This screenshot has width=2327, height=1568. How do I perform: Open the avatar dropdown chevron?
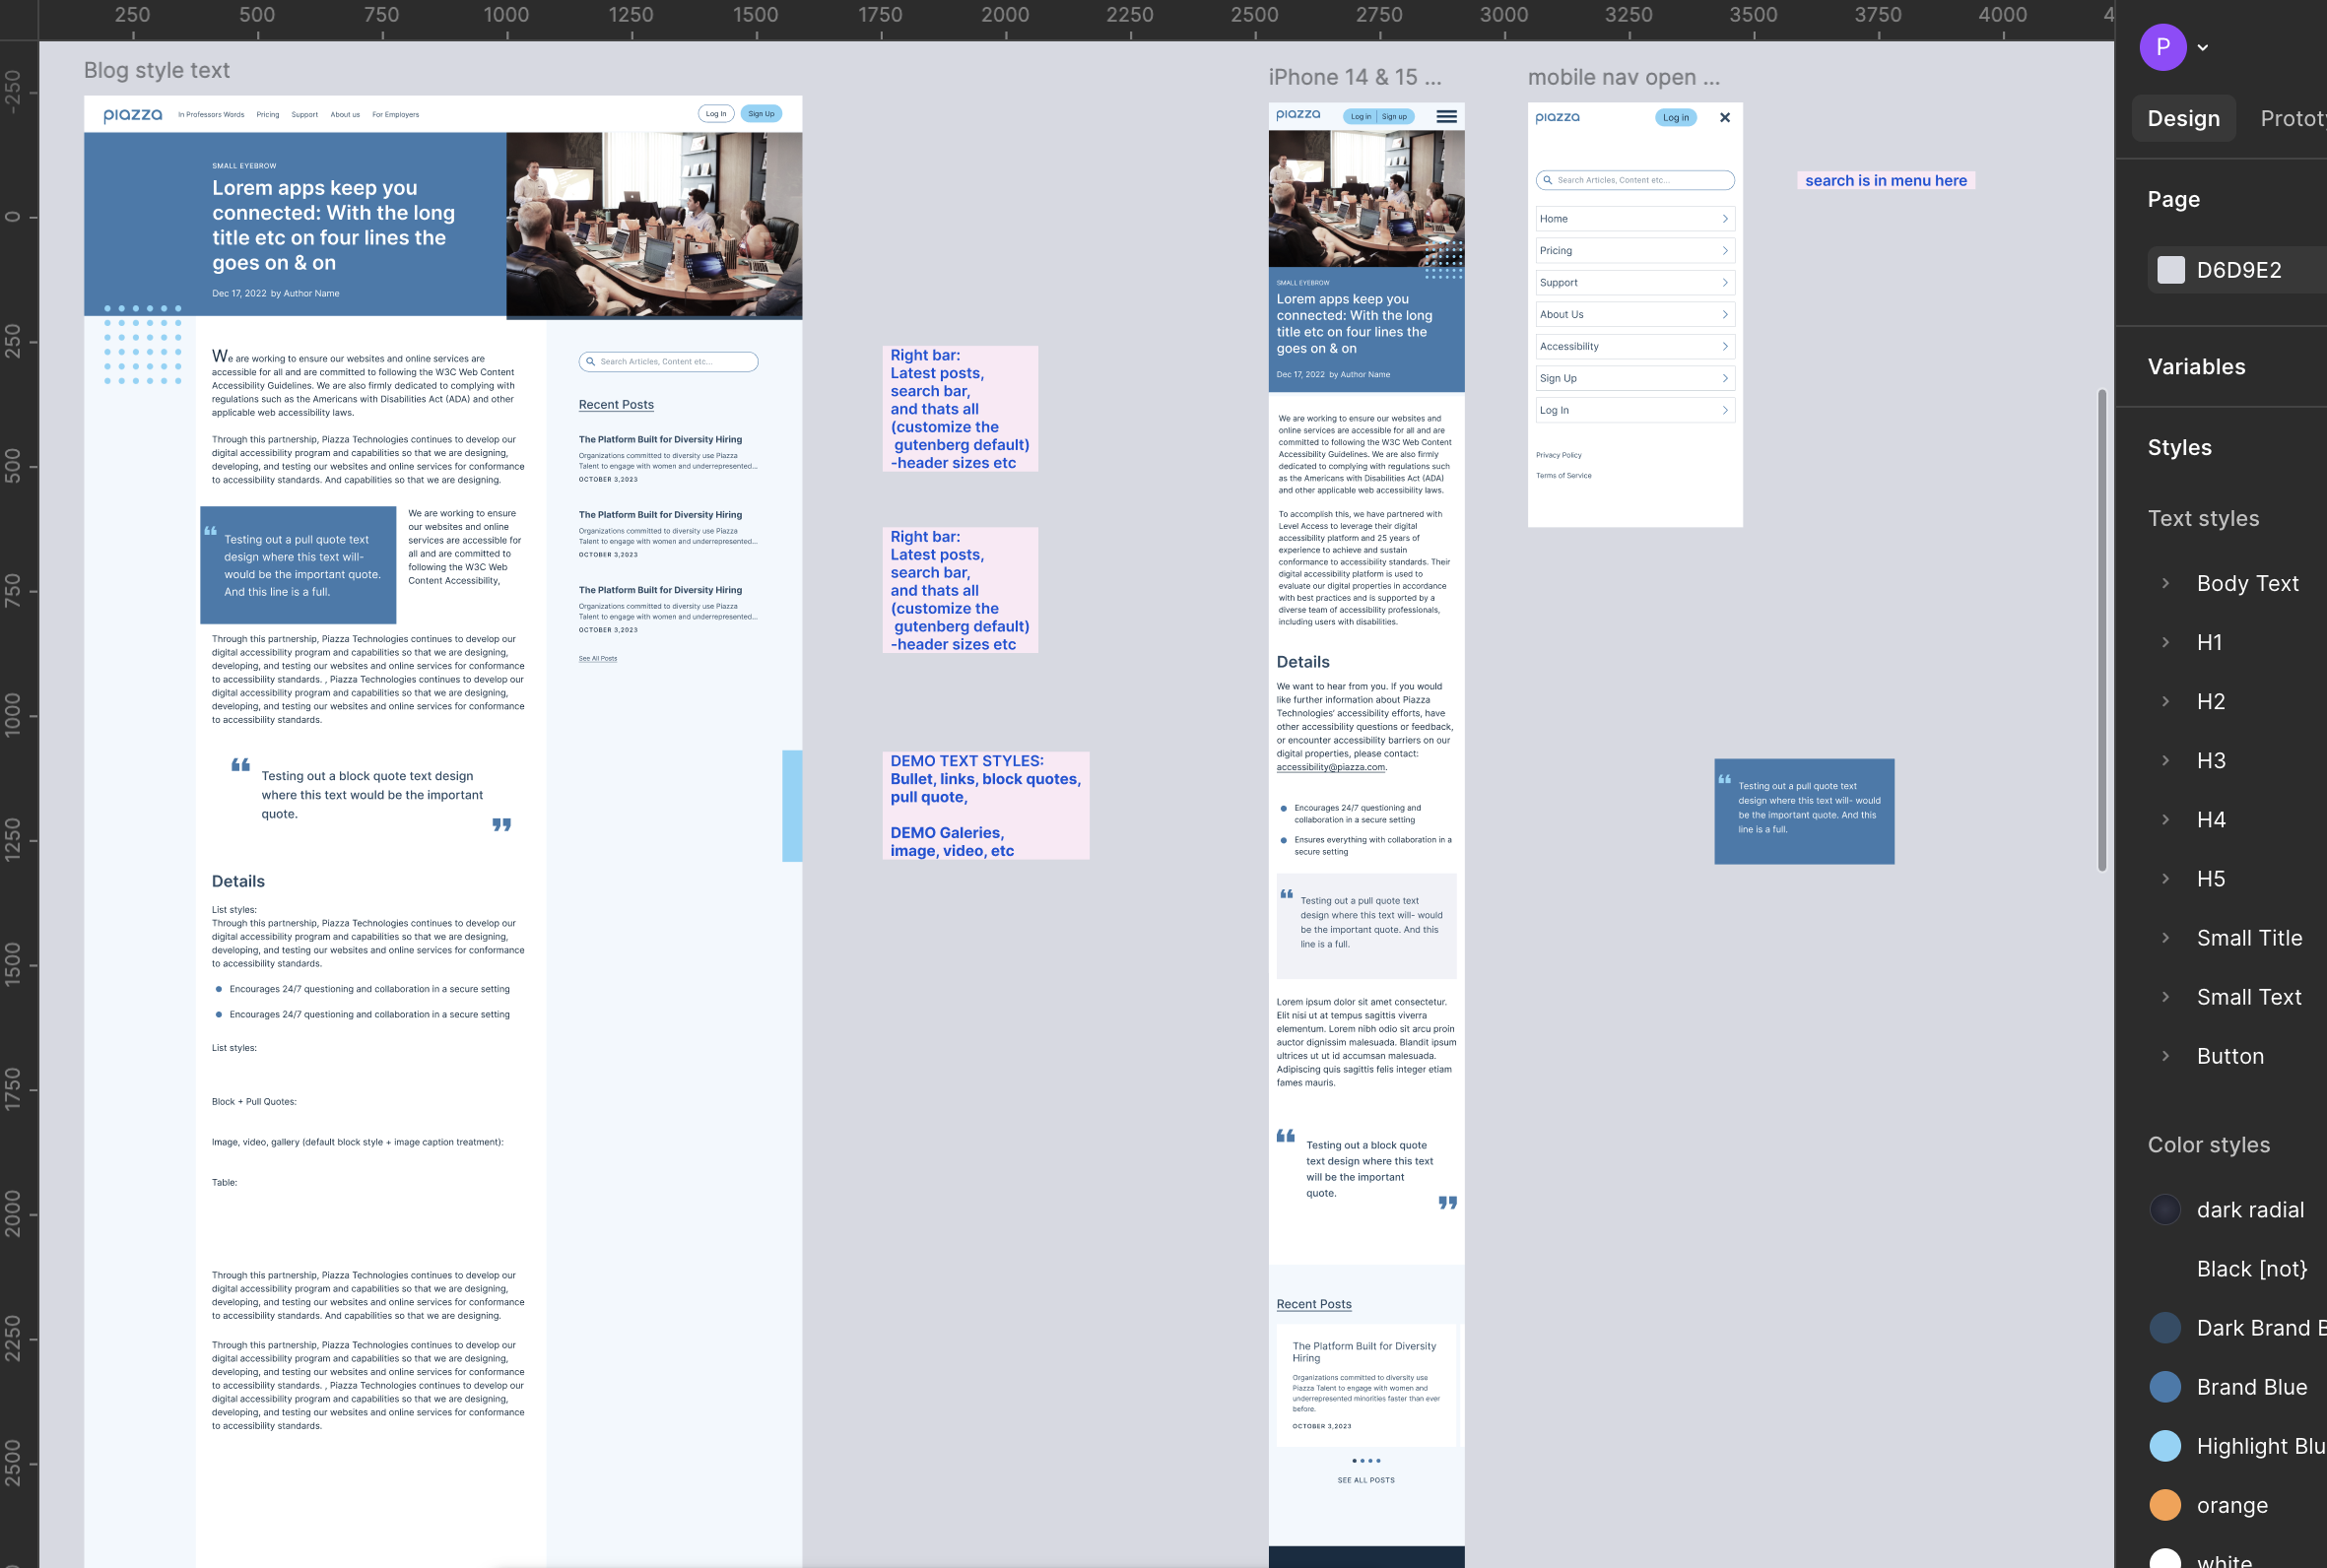click(x=2202, y=48)
